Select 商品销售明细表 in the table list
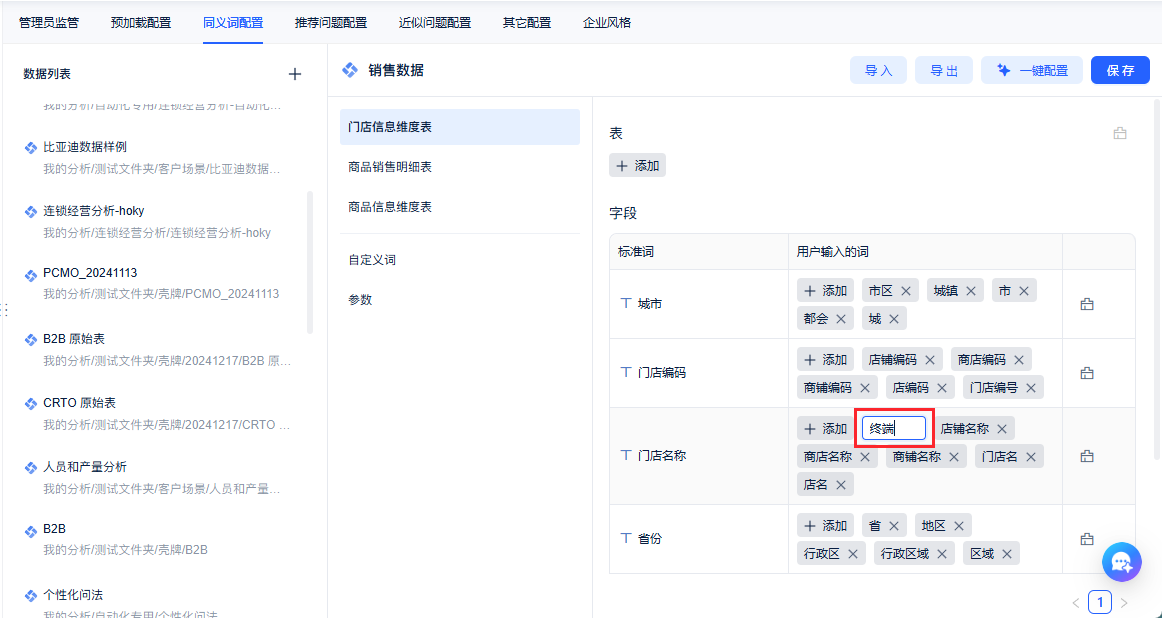Image resolution: width=1162 pixels, height=618 pixels. click(390, 167)
